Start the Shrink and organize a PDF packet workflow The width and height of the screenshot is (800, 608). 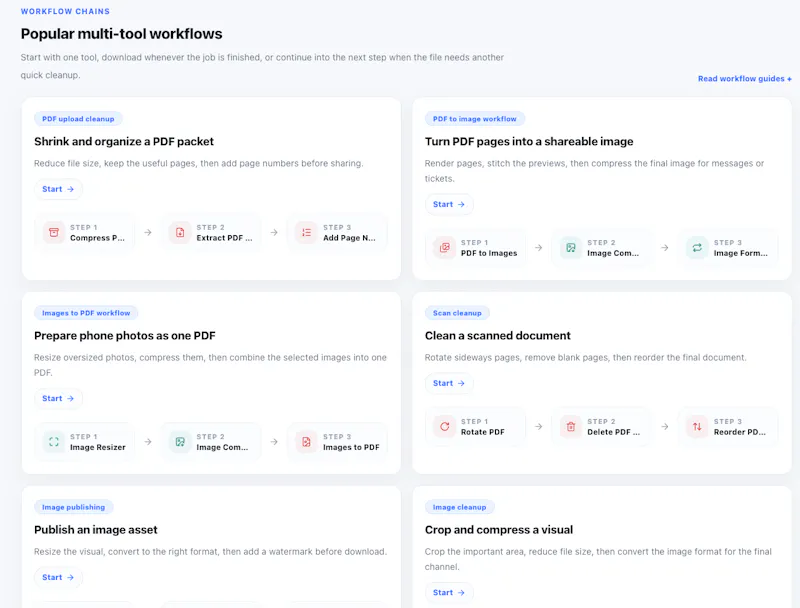click(58, 189)
